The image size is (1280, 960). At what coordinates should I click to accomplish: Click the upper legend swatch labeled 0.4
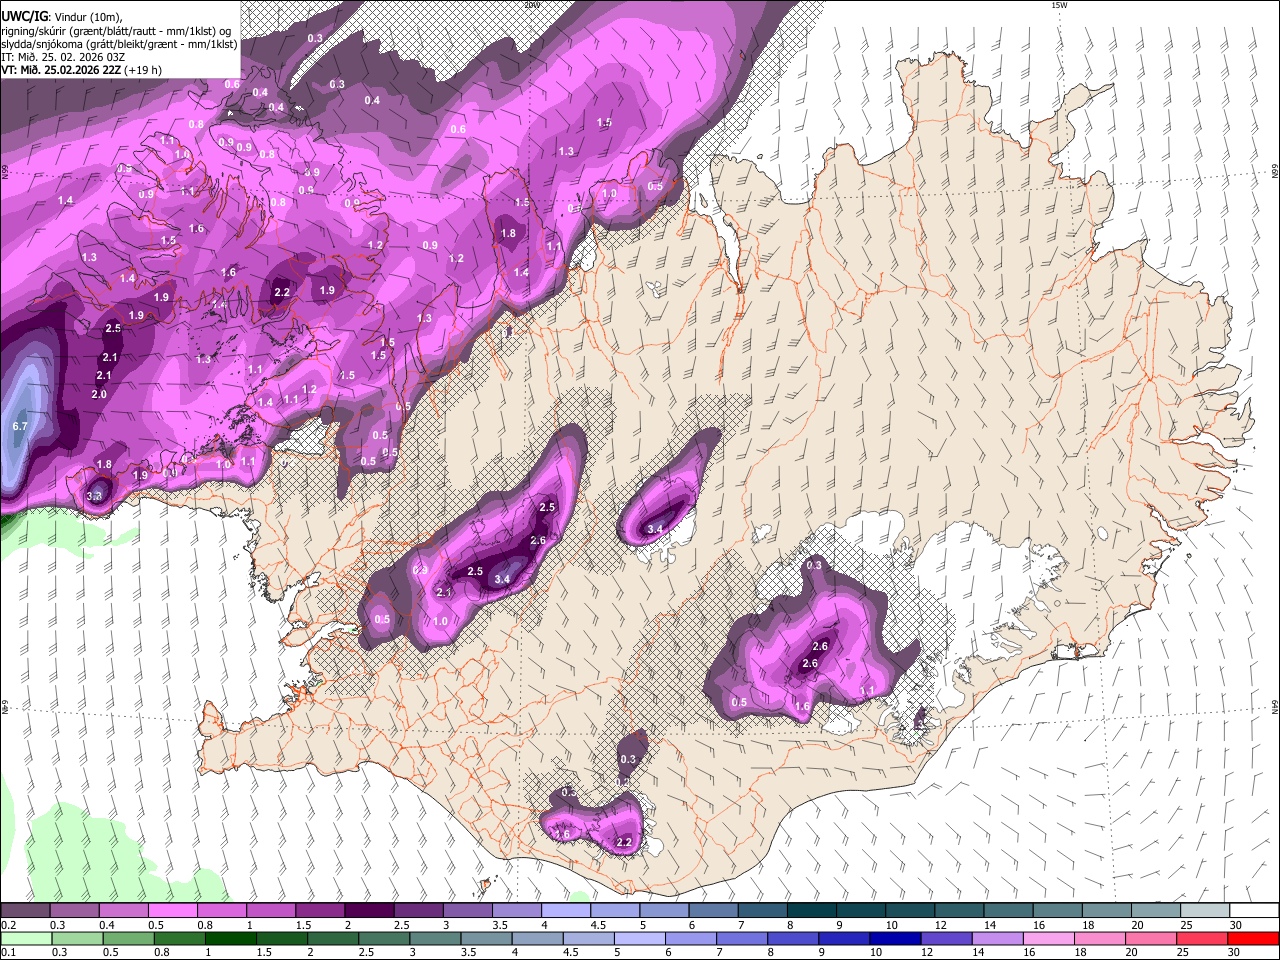tap(123, 910)
